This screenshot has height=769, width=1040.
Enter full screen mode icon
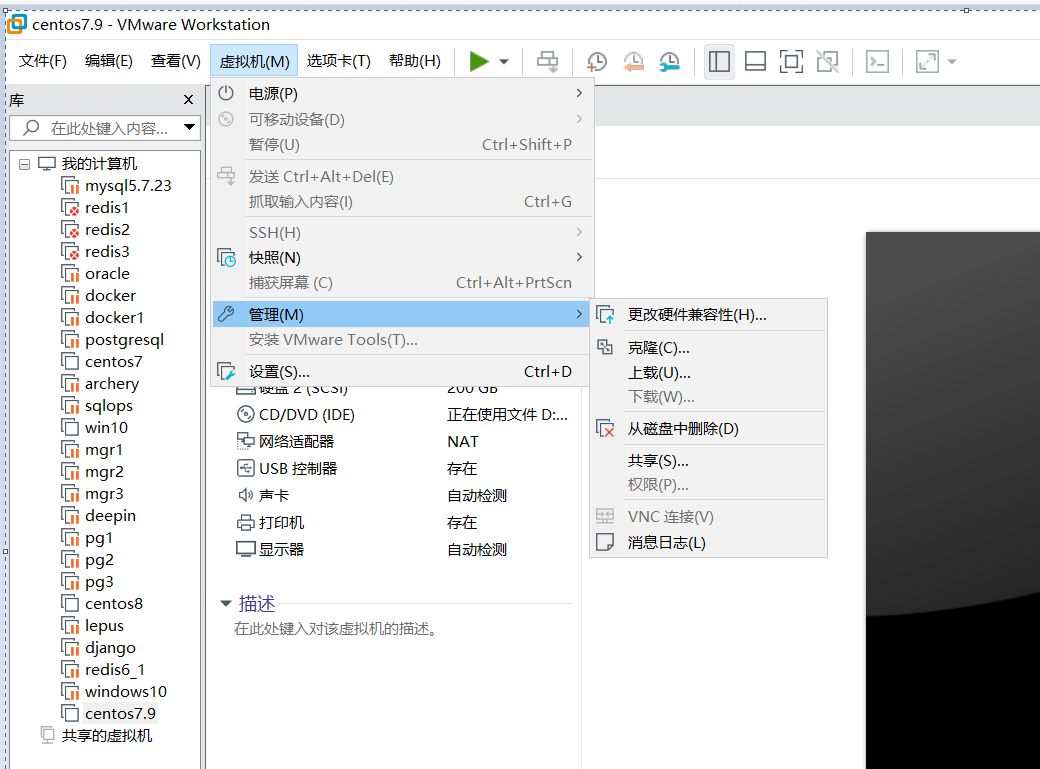tap(791, 62)
